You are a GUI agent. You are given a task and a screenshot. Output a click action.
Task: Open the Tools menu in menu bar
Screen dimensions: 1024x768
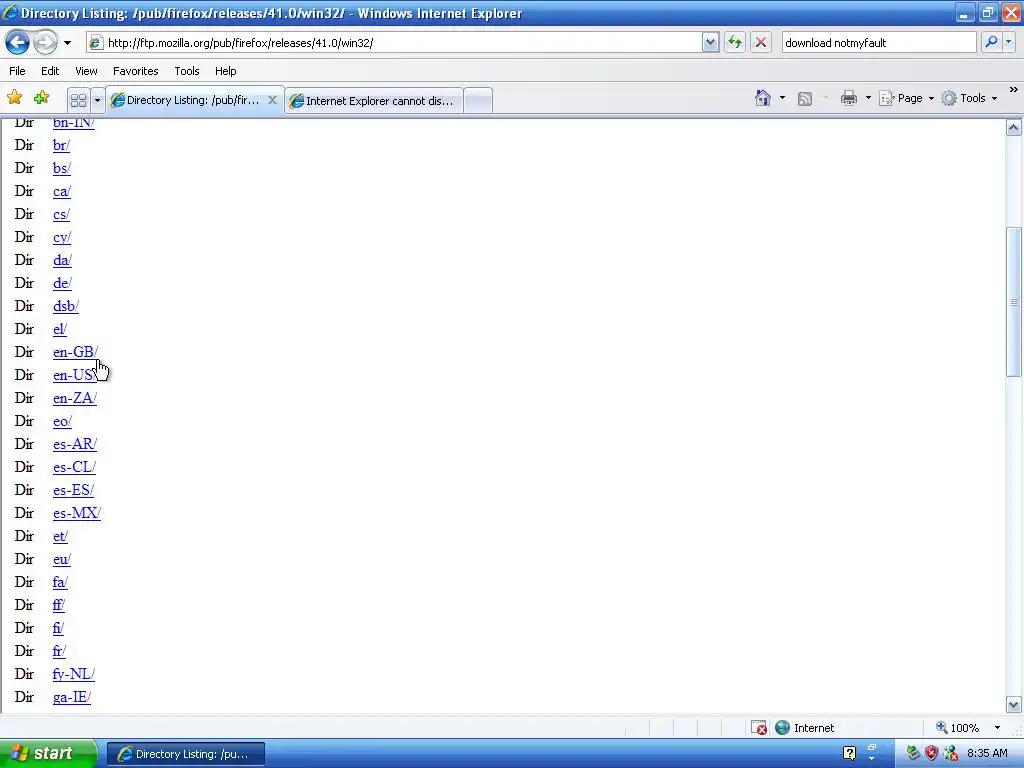pos(187,71)
